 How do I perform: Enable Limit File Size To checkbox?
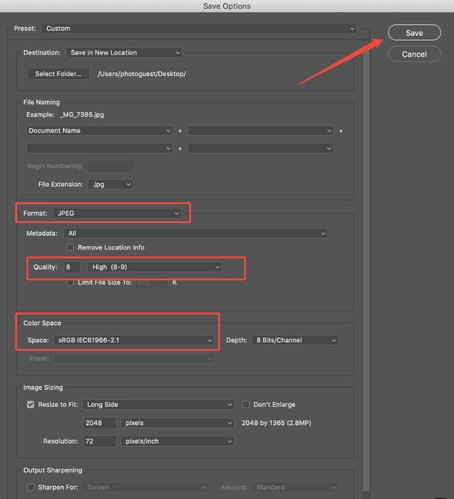pyautogui.click(x=70, y=283)
